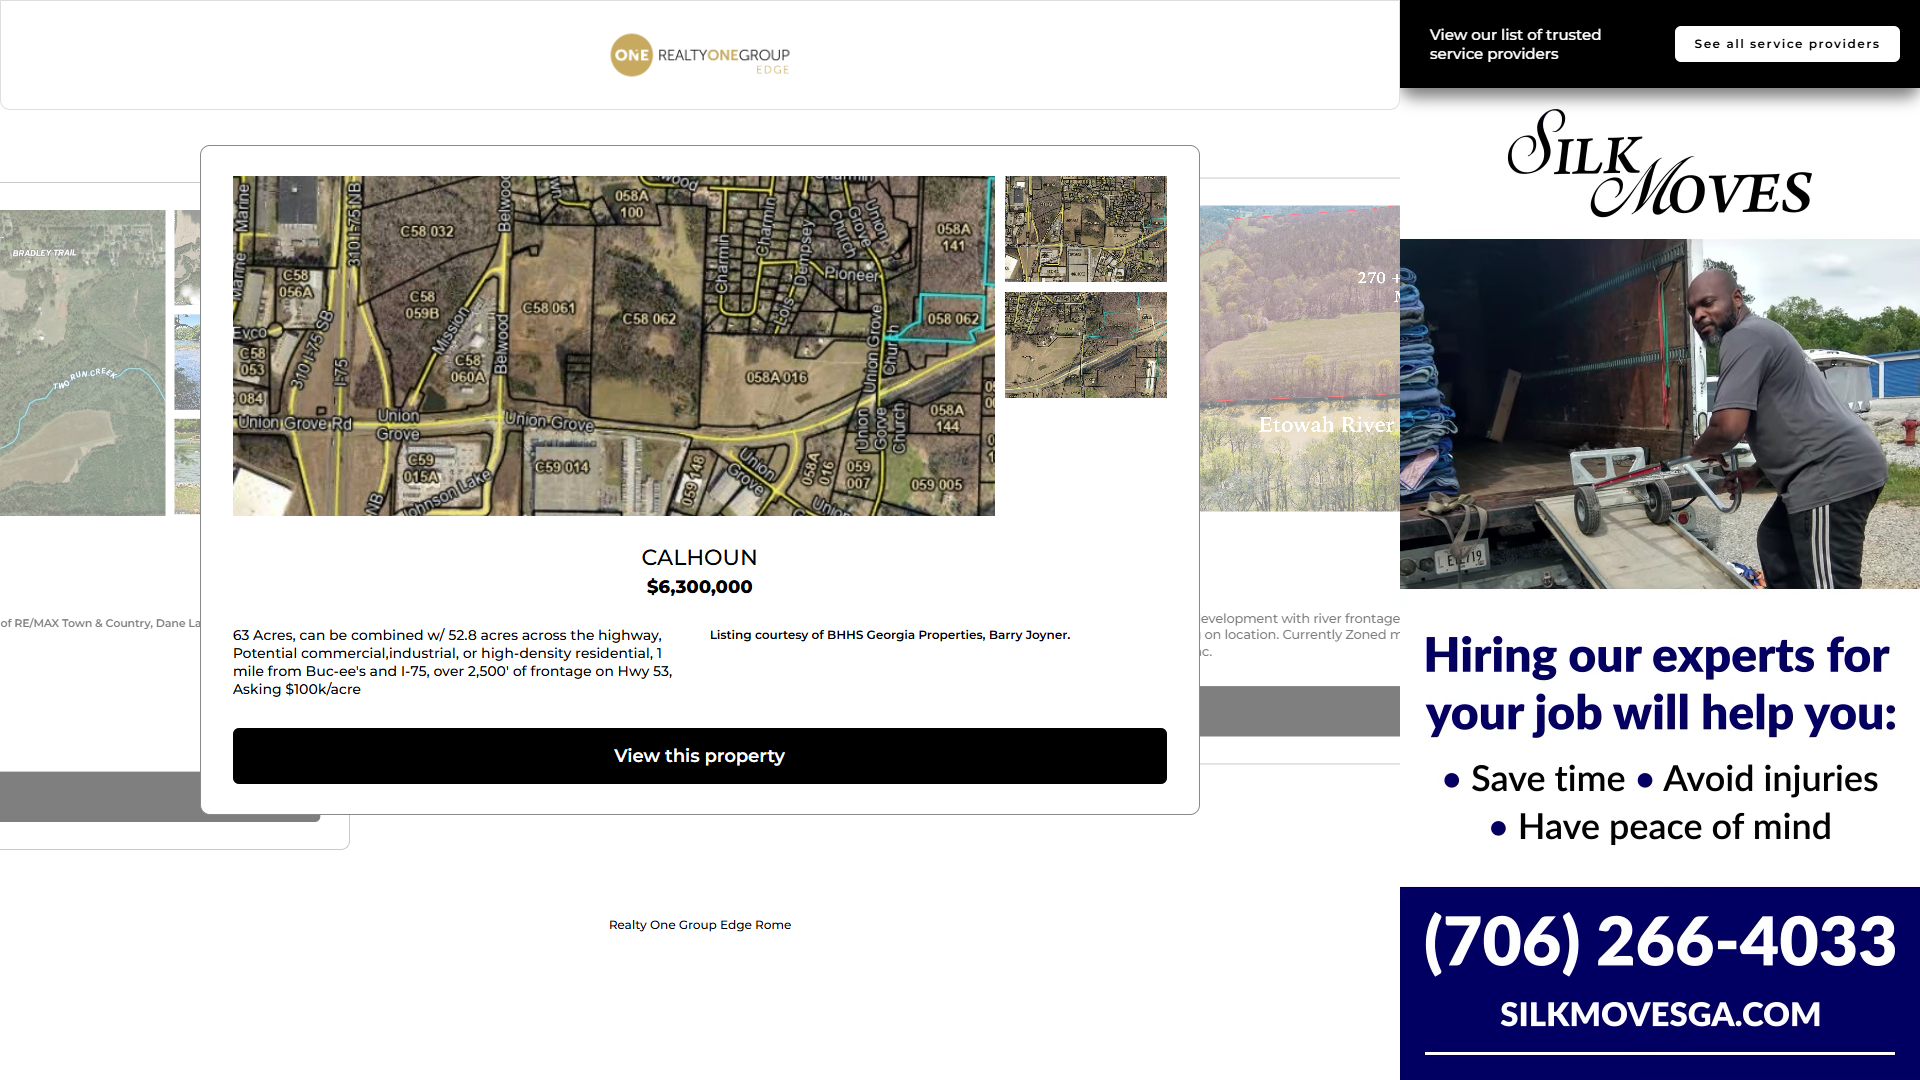
Task: Click the (706) 266-4033 phone number
Action: pyautogui.click(x=1659, y=941)
